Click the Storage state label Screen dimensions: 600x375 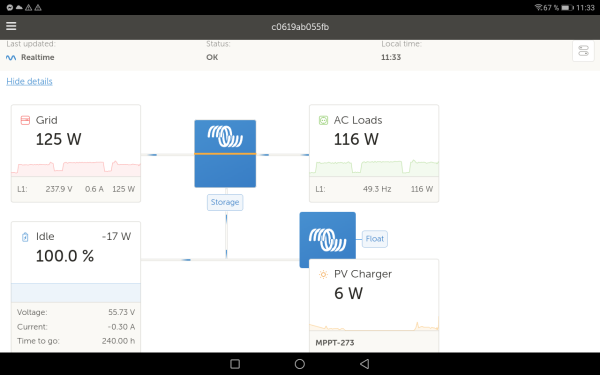tap(225, 202)
